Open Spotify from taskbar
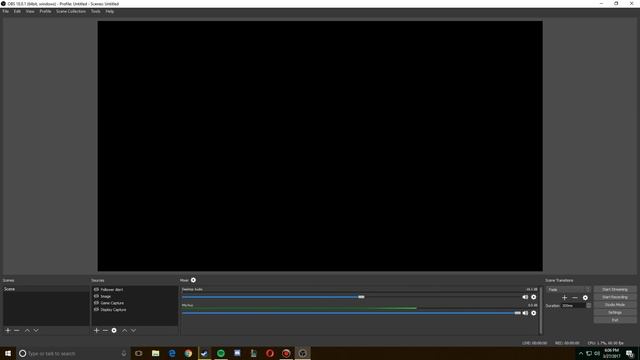Screen dimensions: 640x360 pyautogui.click(x=221, y=353)
